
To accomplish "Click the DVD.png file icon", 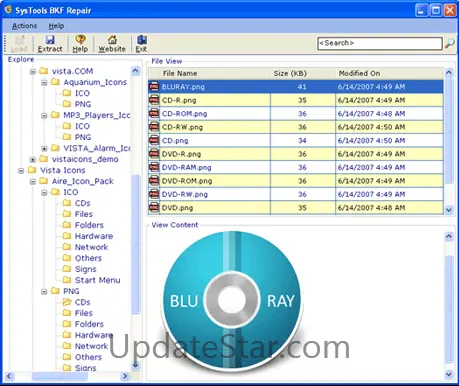I will [x=154, y=208].
